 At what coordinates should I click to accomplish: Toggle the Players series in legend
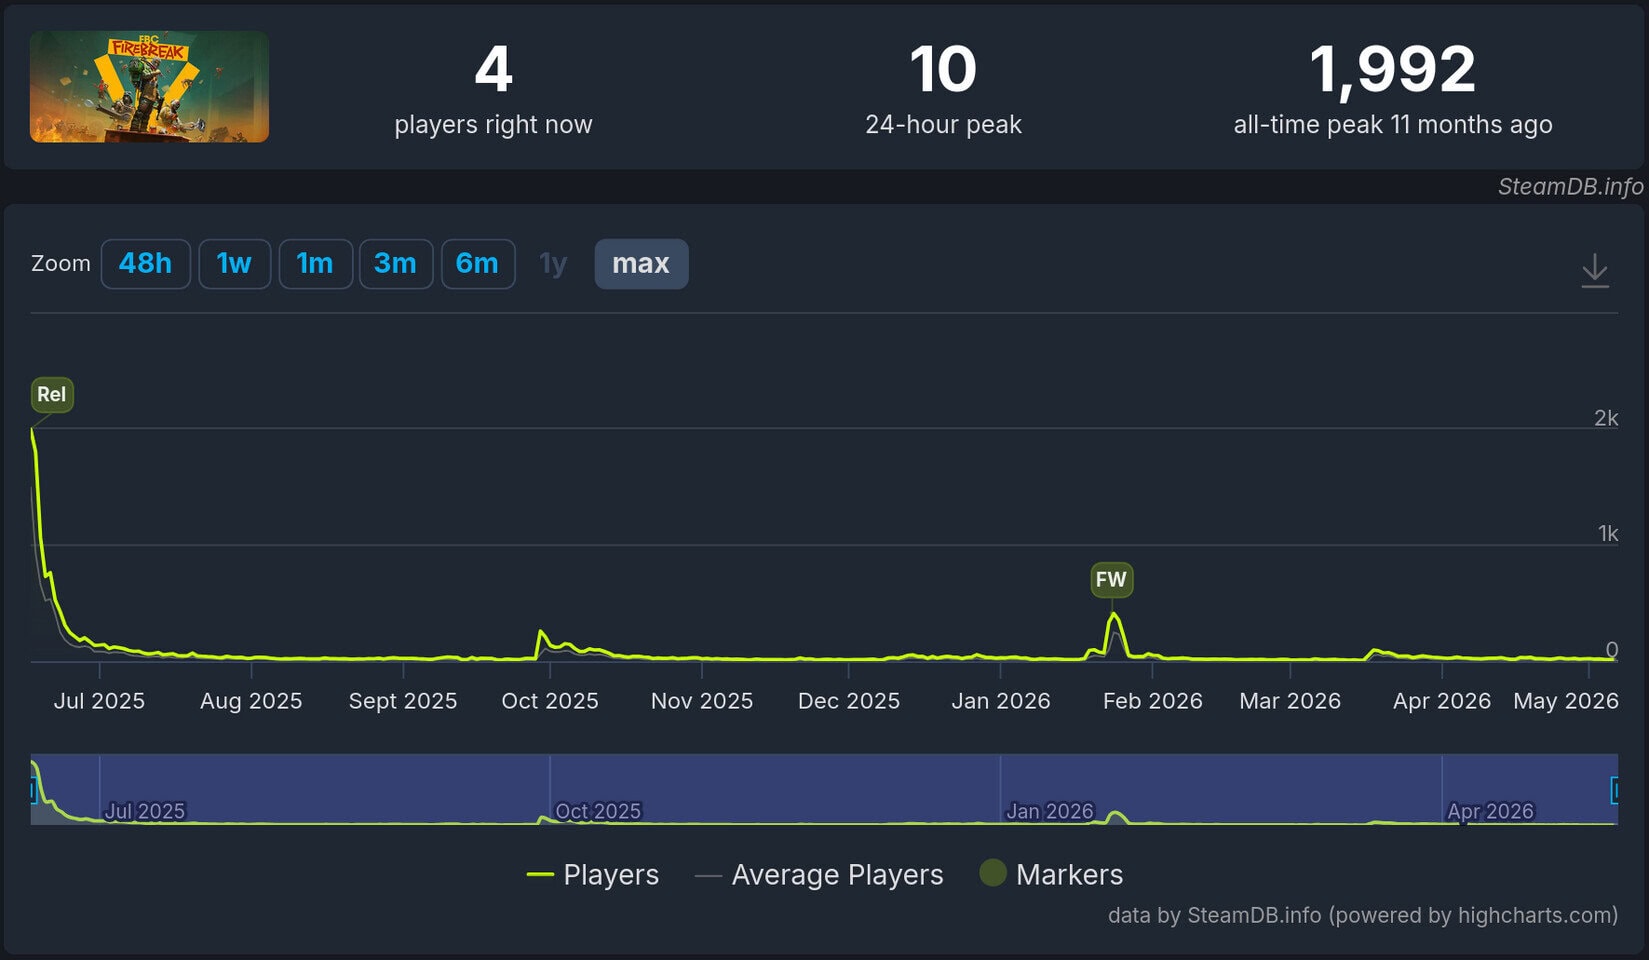(593, 874)
